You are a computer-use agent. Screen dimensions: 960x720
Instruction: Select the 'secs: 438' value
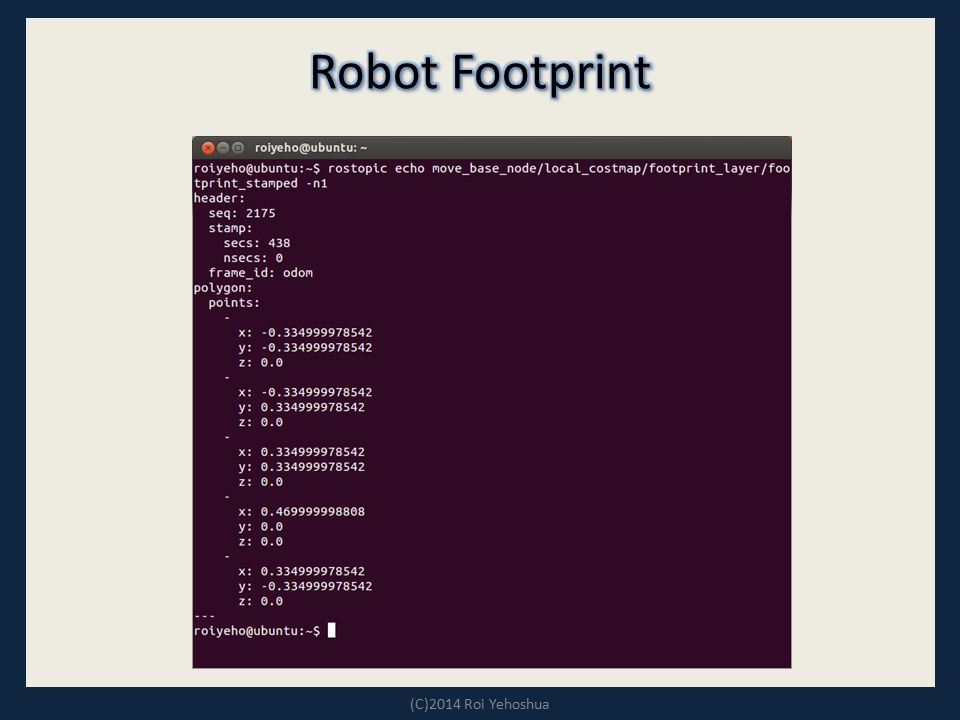[x=257, y=243]
